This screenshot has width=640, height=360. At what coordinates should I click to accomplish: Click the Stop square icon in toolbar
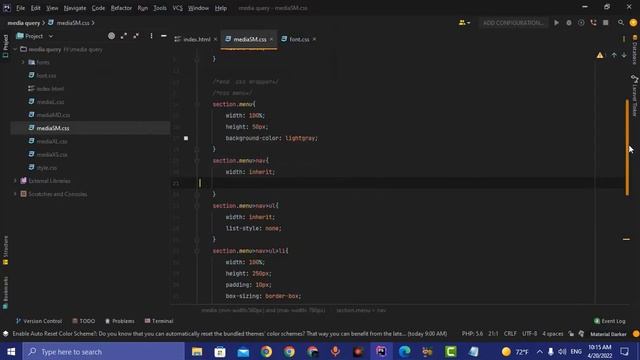pos(606,23)
